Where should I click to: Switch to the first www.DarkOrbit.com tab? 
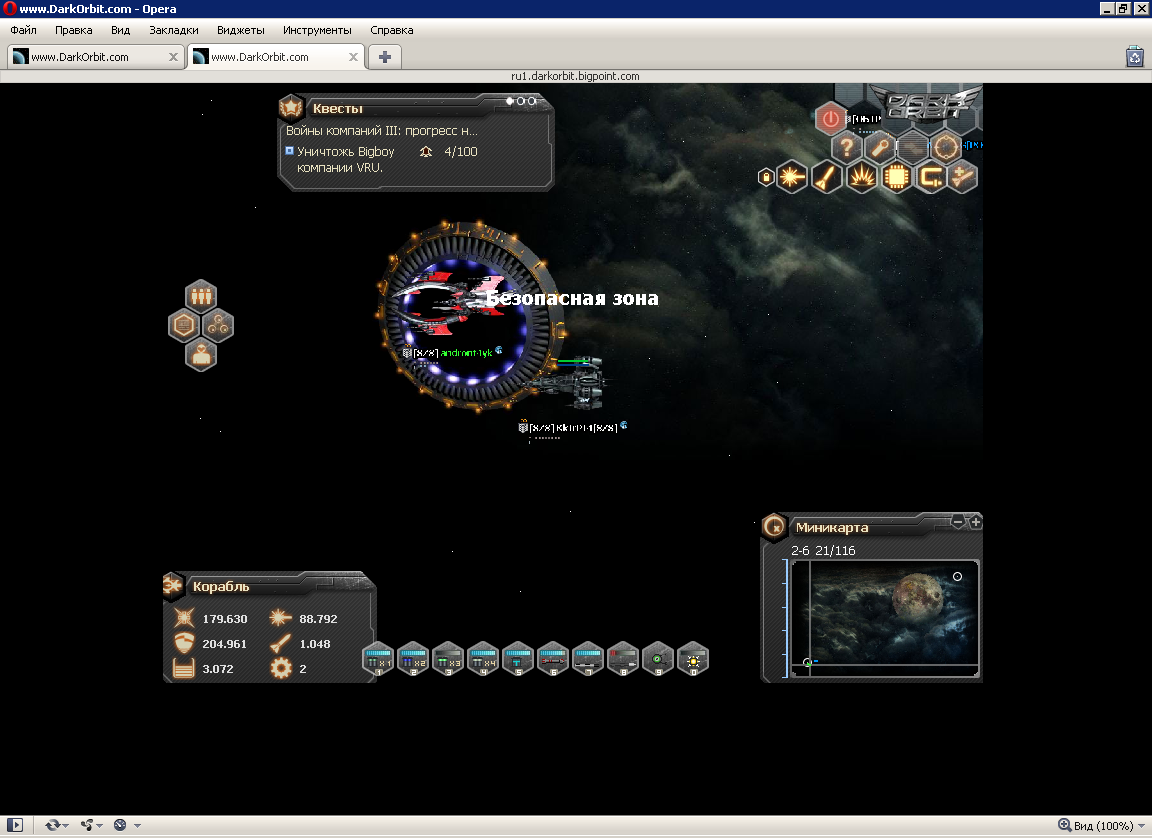coord(96,57)
